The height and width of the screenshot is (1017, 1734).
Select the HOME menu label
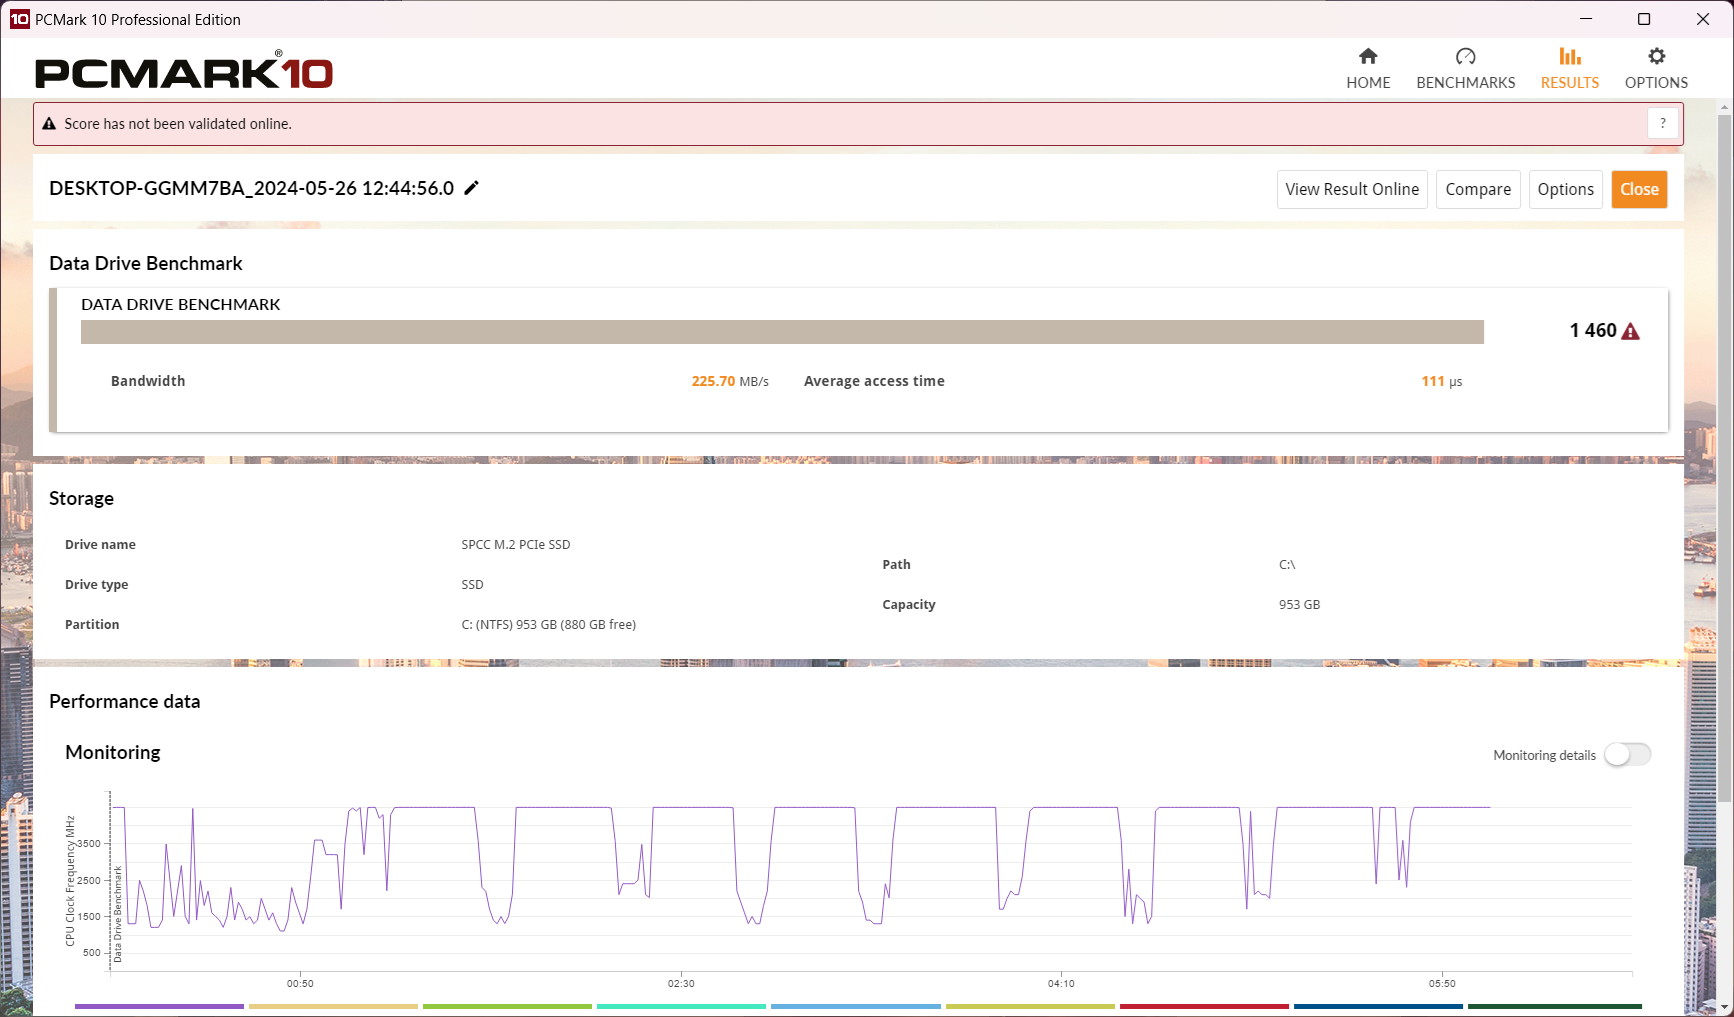click(1368, 83)
